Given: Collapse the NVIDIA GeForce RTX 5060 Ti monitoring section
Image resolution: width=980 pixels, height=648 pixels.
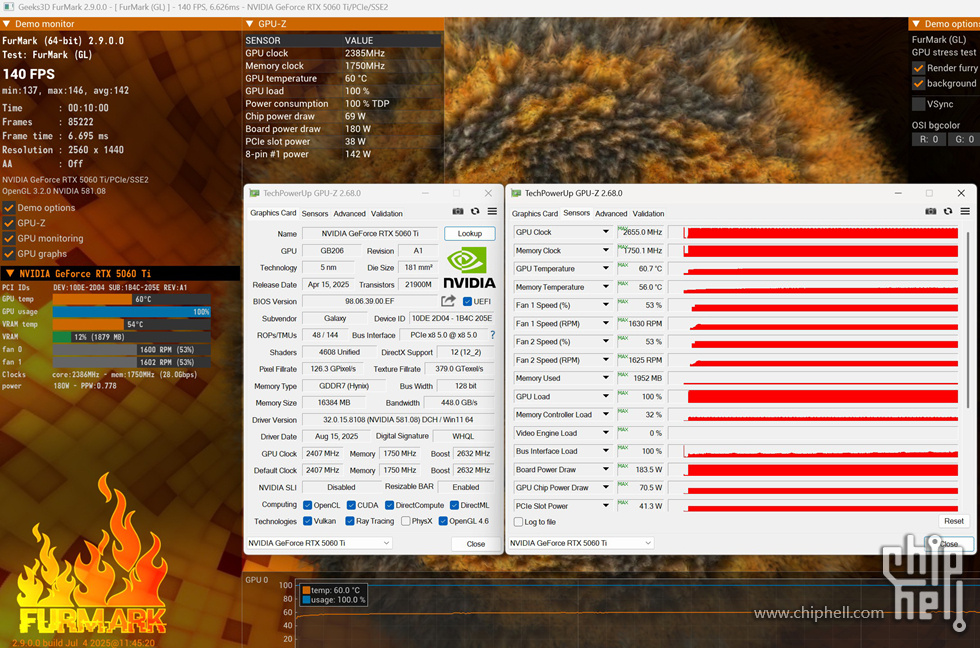Looking at the screenshot, I should click(x=10, y=273).
